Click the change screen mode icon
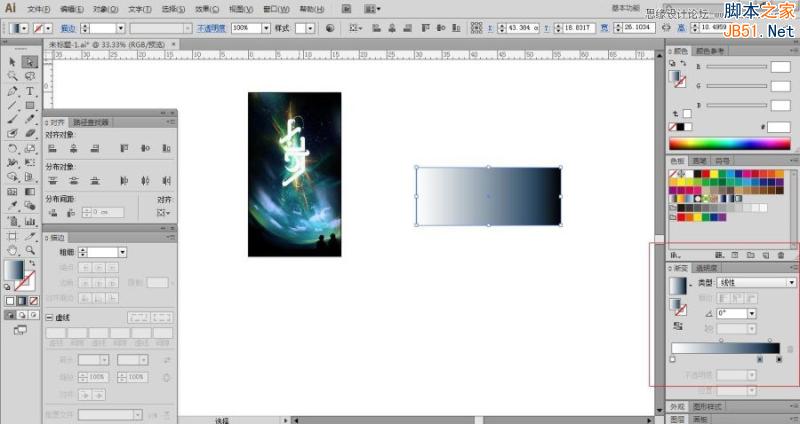Image resolution: width=800 pixels, height=424 pixels. pos(20,330)
